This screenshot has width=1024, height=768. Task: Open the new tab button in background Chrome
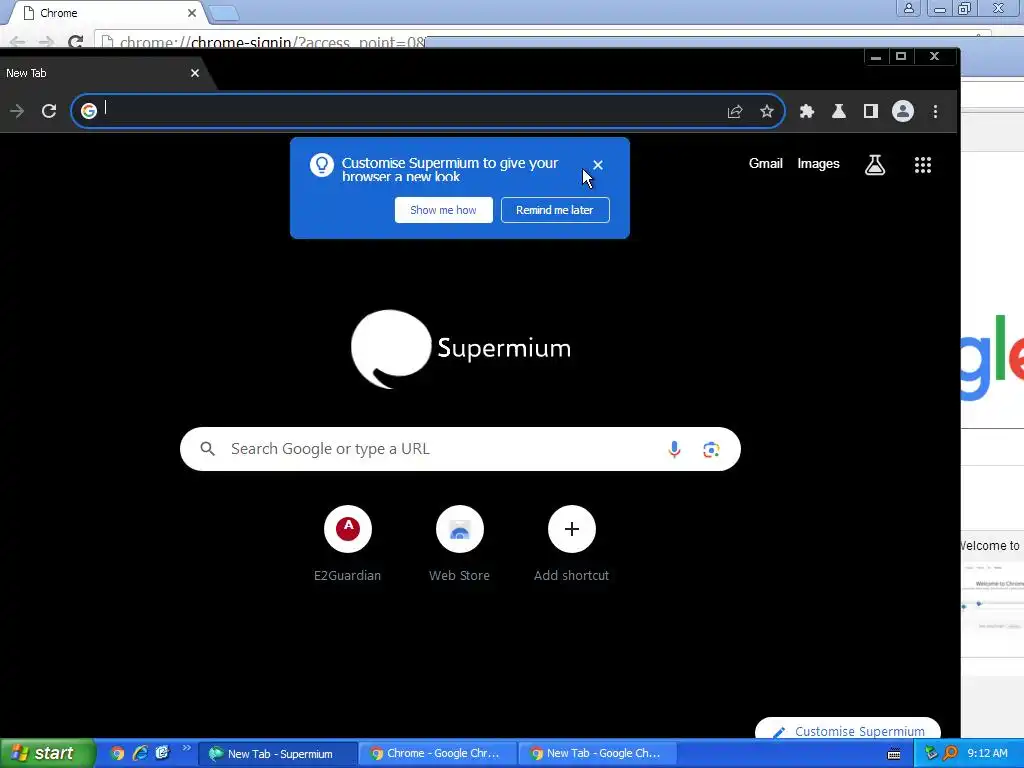(223, 13)
